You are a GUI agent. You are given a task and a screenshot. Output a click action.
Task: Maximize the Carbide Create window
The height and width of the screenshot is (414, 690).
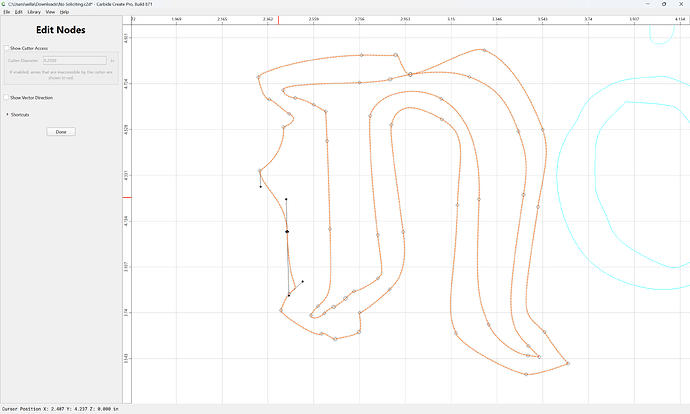(x=664, y=4)
